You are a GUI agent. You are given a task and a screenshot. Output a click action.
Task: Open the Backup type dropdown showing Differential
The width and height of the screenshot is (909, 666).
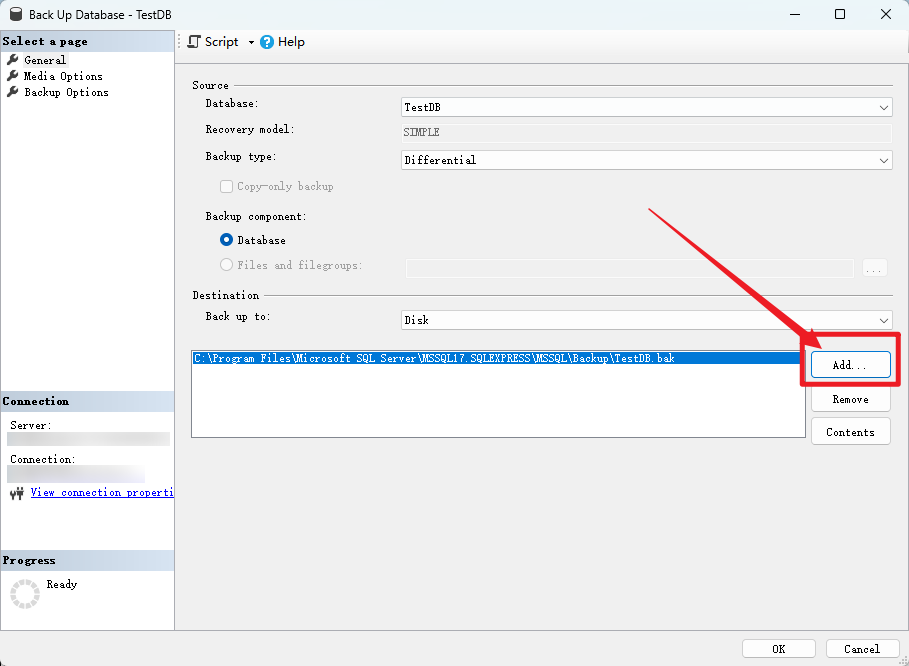[646, 160]
